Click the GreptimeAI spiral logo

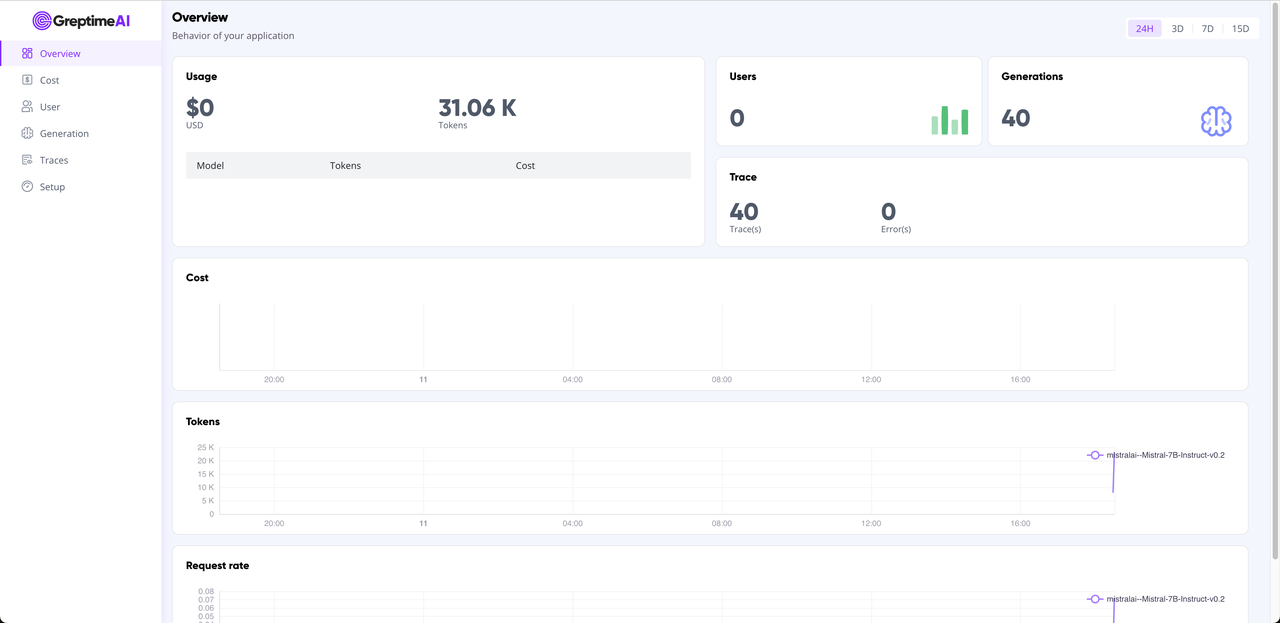click(x=42, y=19)
